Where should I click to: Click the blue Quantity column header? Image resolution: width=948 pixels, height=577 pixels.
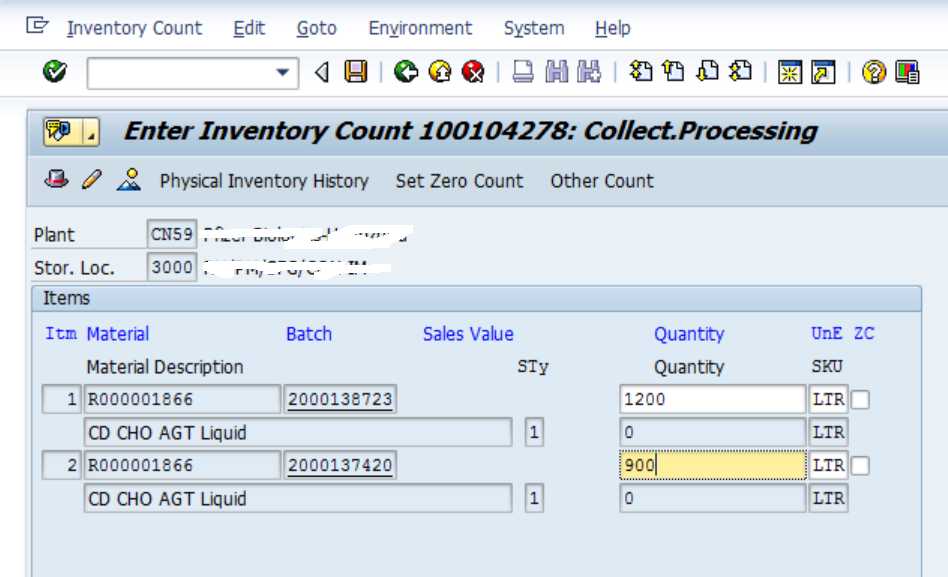pyautogui.click(x=689, y=334)
